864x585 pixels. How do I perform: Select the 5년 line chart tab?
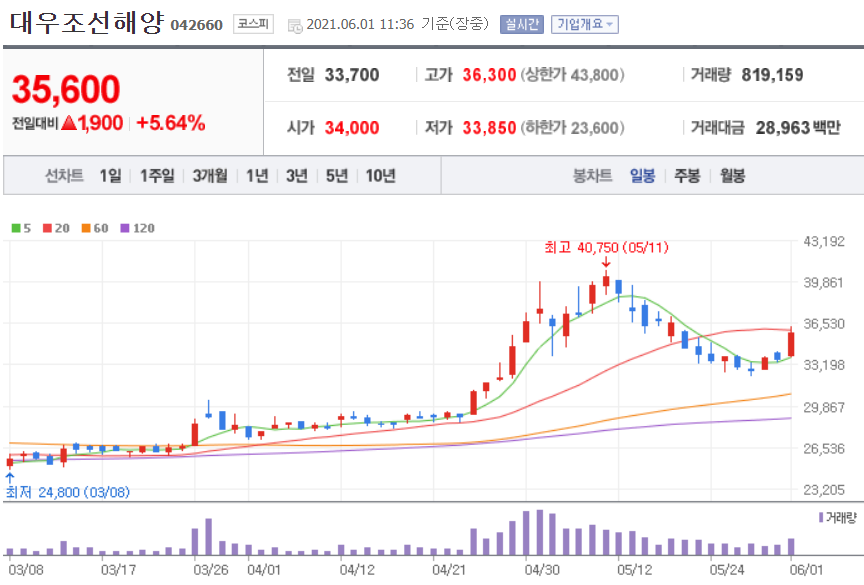337,176
